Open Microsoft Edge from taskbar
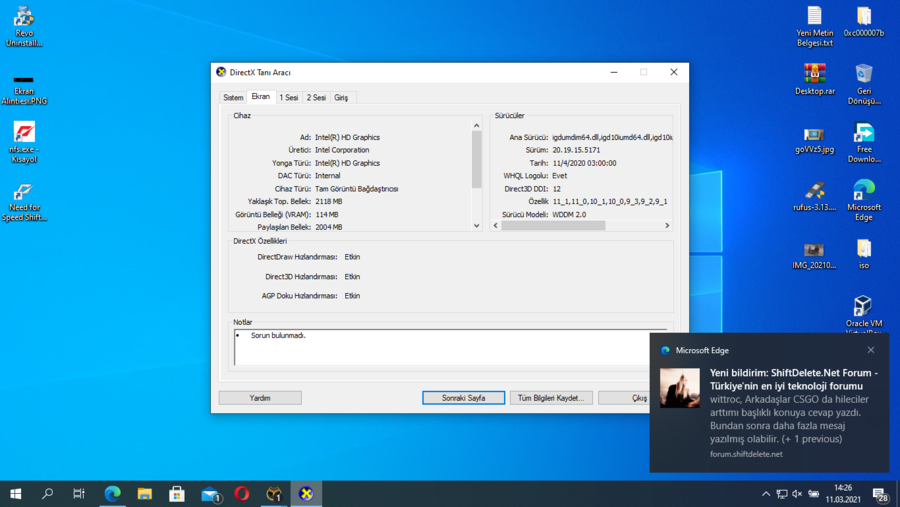This screenshot has width=900, height=507. [112, 494]
